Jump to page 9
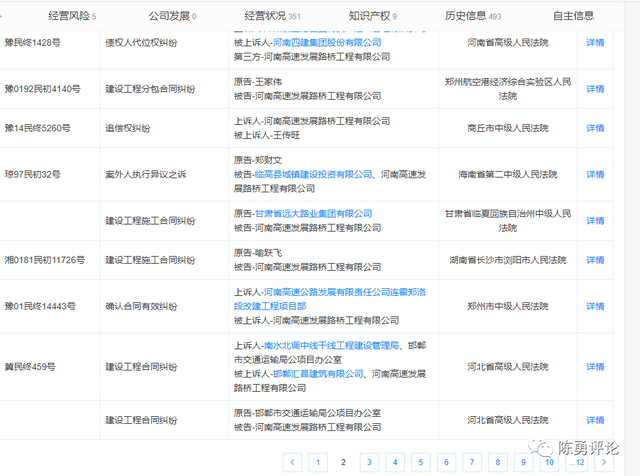This screenshot has width=640, height=476. [x=524, y=462]
